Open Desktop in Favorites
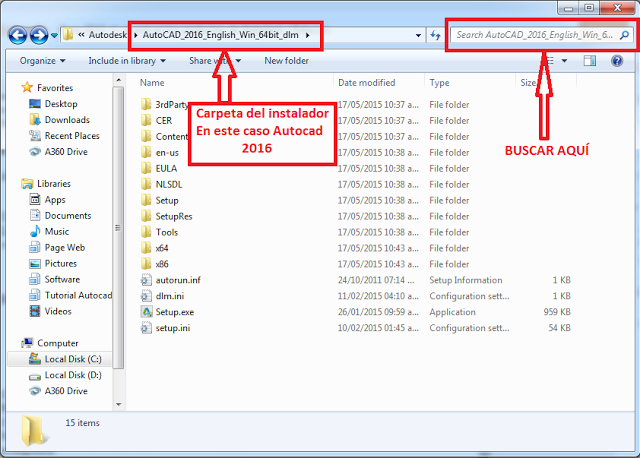The image size is (640, 458). pyautogui.click(x=61, y=104)
